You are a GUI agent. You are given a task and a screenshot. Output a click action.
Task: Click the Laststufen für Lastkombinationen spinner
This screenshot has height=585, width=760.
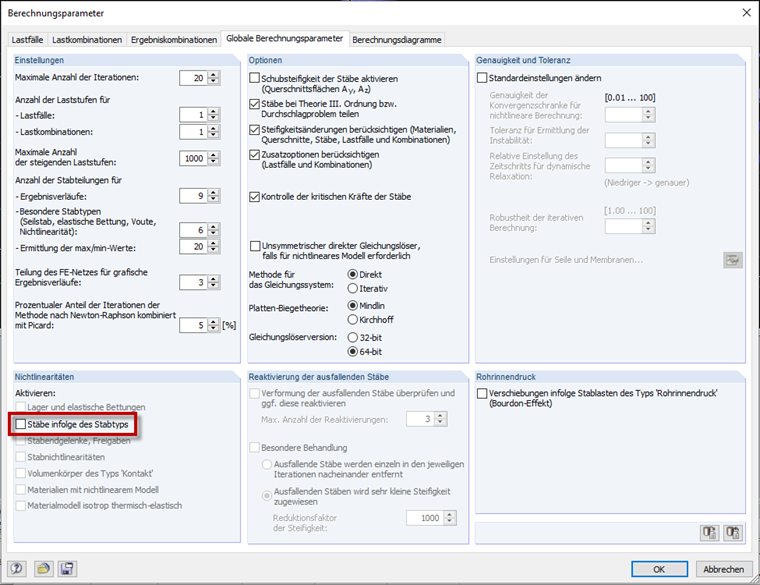point(213,132)
